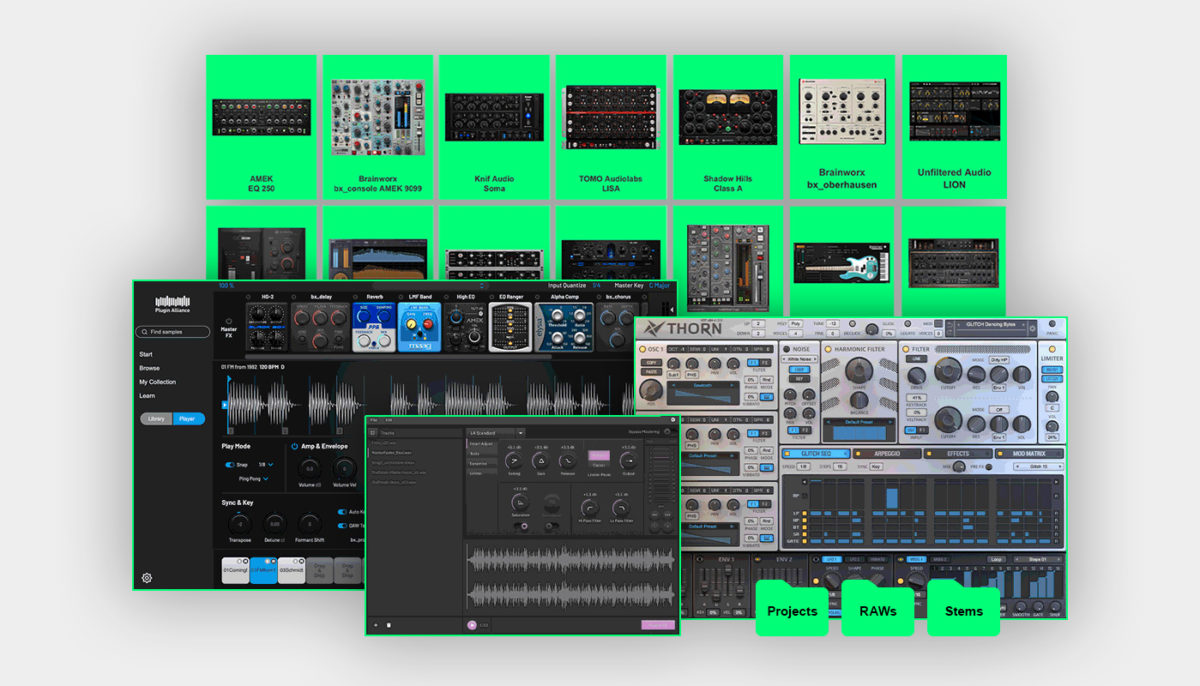The height and width of the screenshot is (686, 1200).
Task: Click the Saturation knob in mastering window
Action: [x=520, y=502]
